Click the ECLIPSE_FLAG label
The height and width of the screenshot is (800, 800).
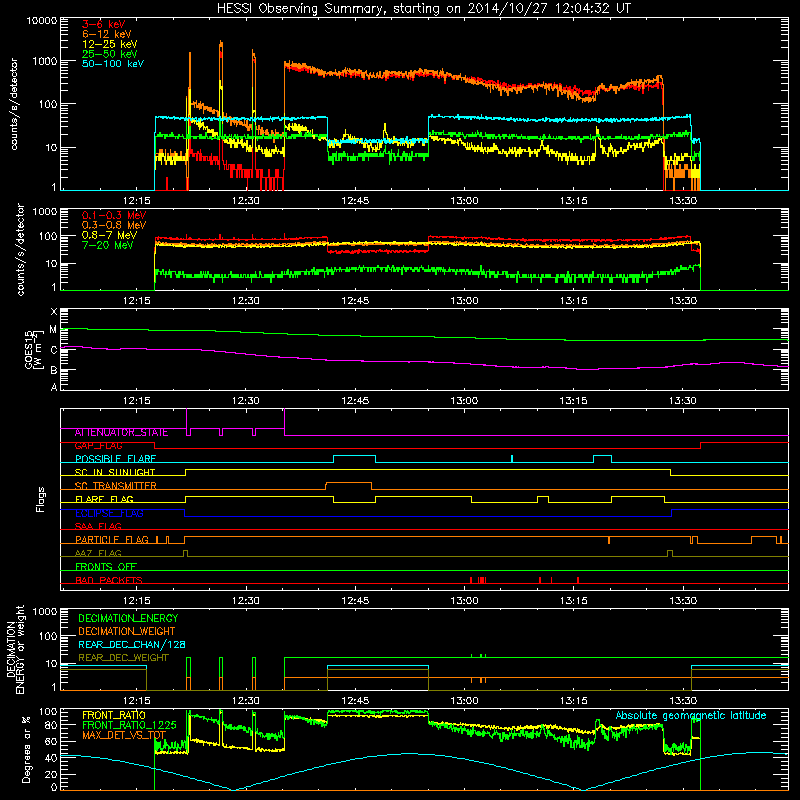(x=109, y=513)
